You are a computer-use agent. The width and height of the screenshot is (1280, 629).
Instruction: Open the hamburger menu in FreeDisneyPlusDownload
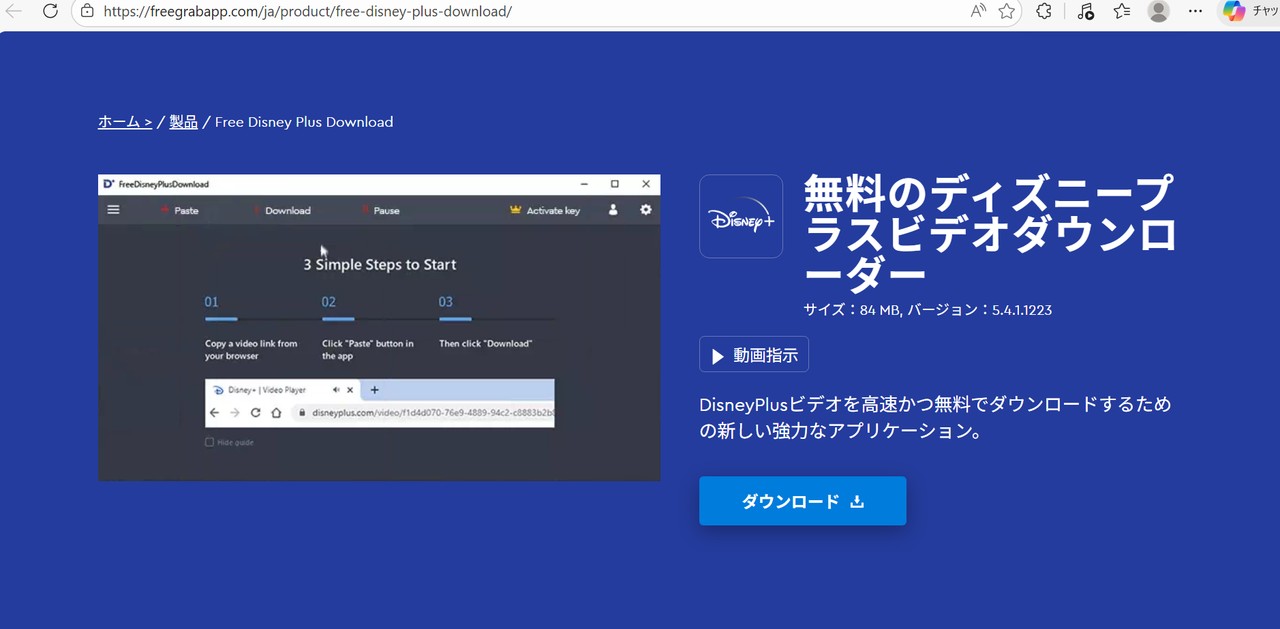113,210
